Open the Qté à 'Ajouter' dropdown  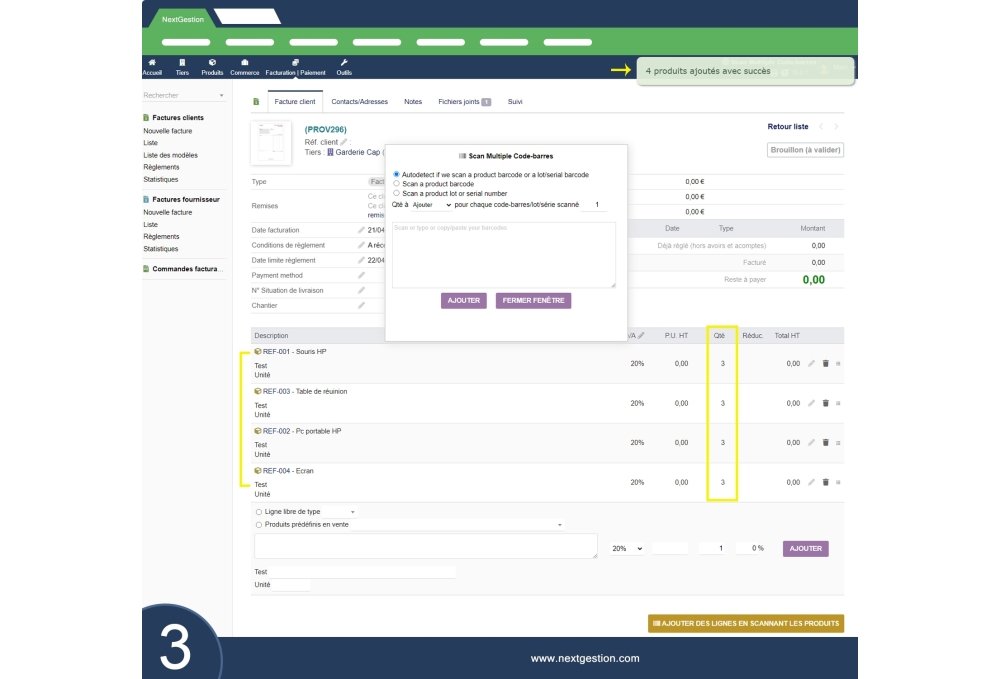[x=432, y=205]
